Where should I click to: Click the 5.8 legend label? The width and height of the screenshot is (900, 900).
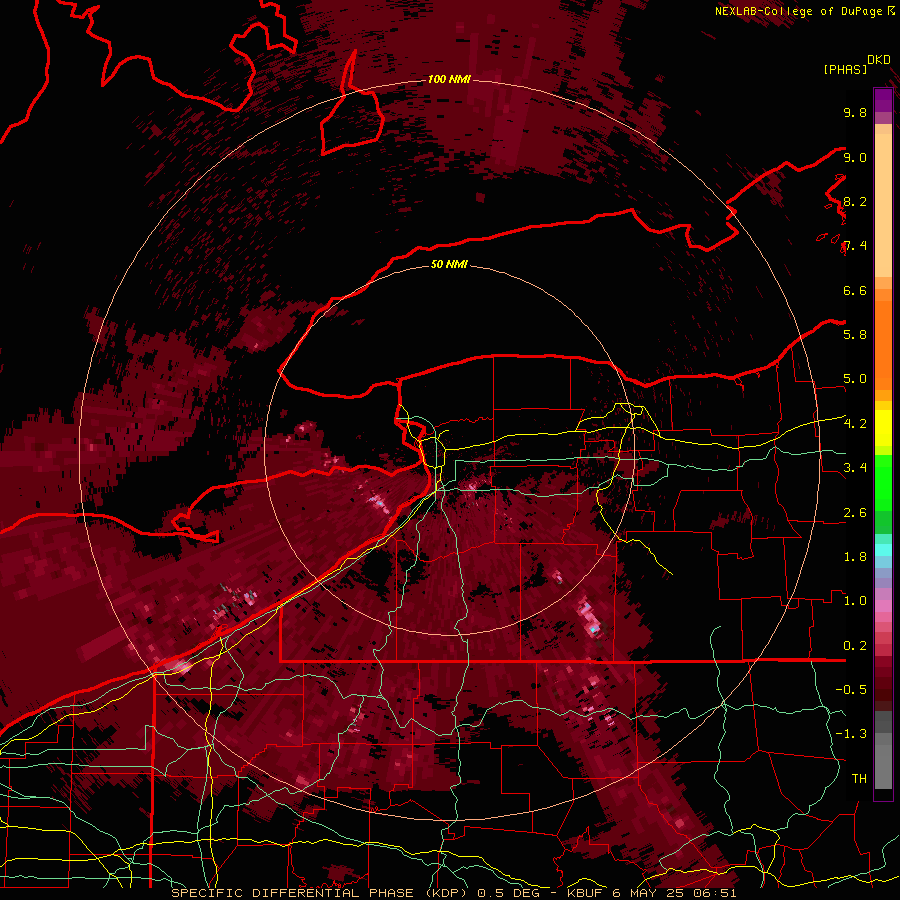855,335
